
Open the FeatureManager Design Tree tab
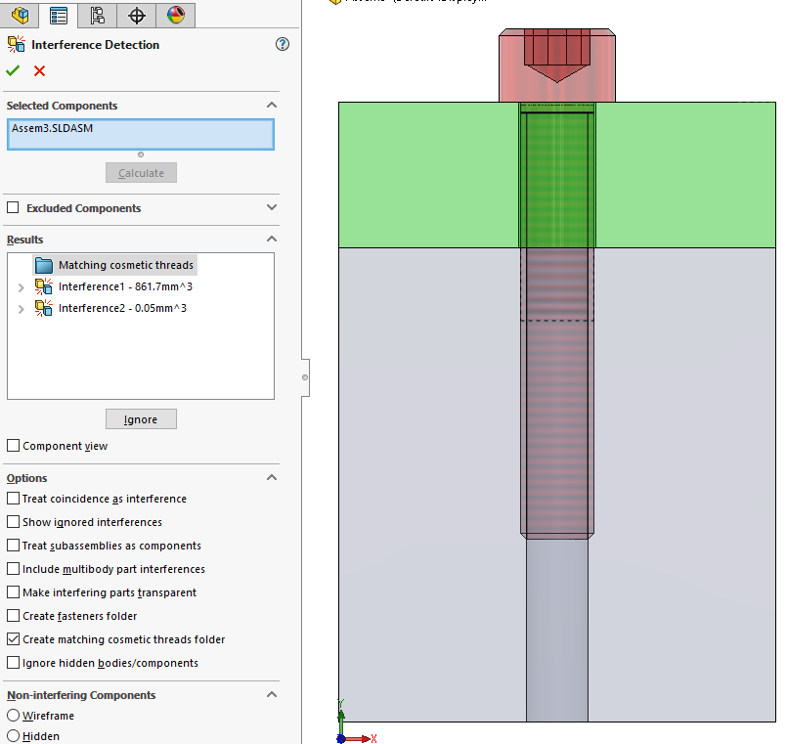[20, 15]
